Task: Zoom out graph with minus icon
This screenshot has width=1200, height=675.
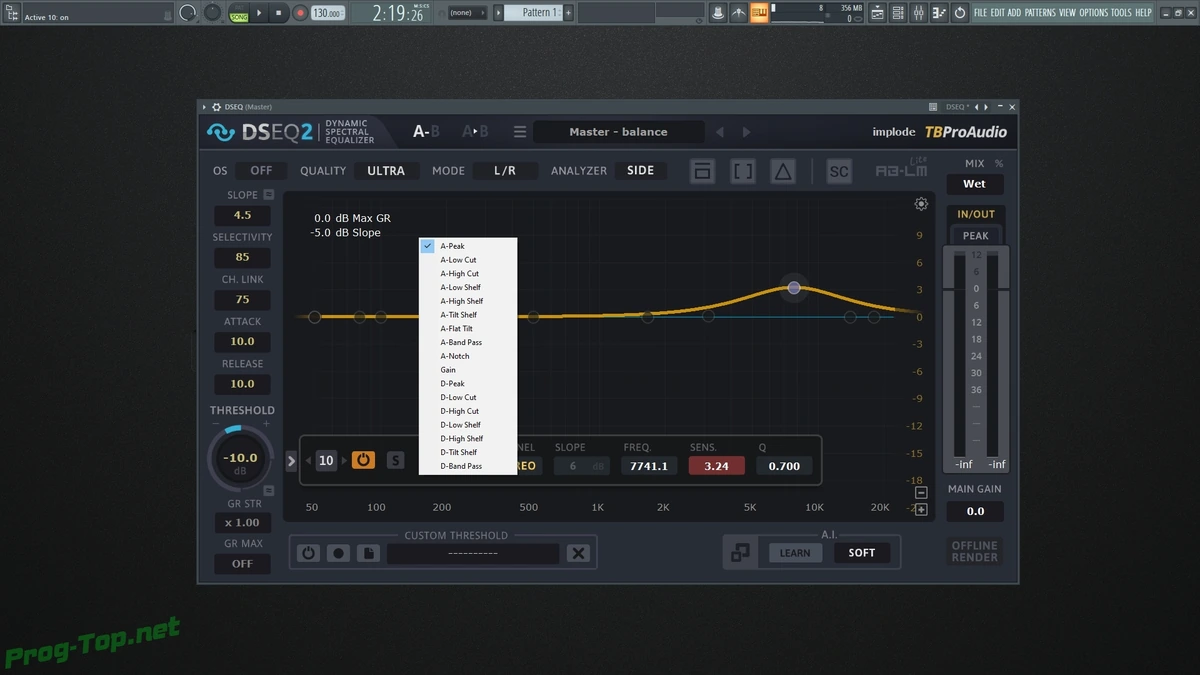Action: [x=921, y=493]
